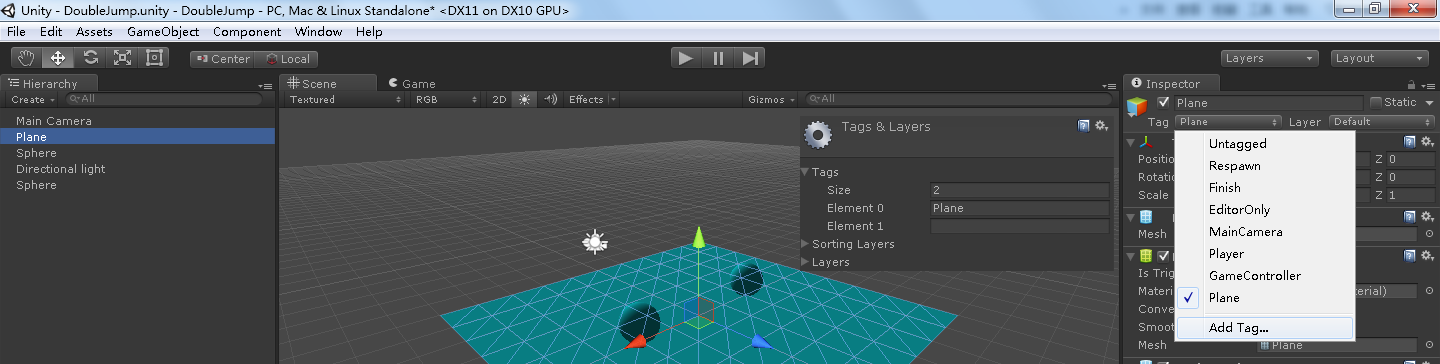Open the Gizmos dropdown
This screenshot has height=364, width=1440.
click(771, 99)
